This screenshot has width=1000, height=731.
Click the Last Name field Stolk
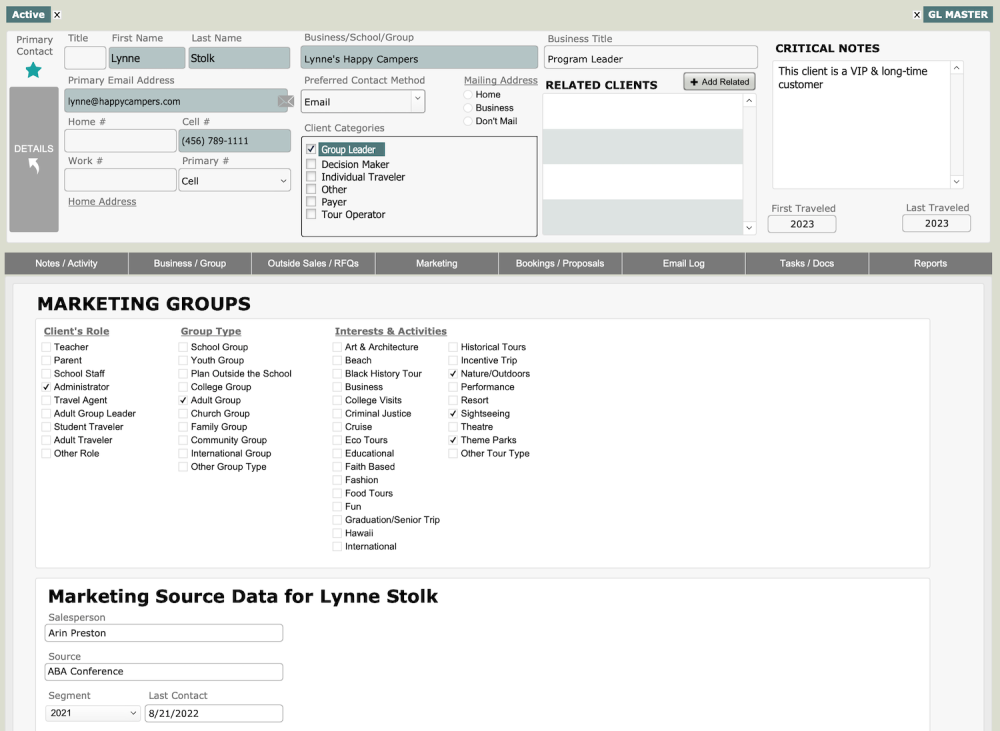coord(239,58)
